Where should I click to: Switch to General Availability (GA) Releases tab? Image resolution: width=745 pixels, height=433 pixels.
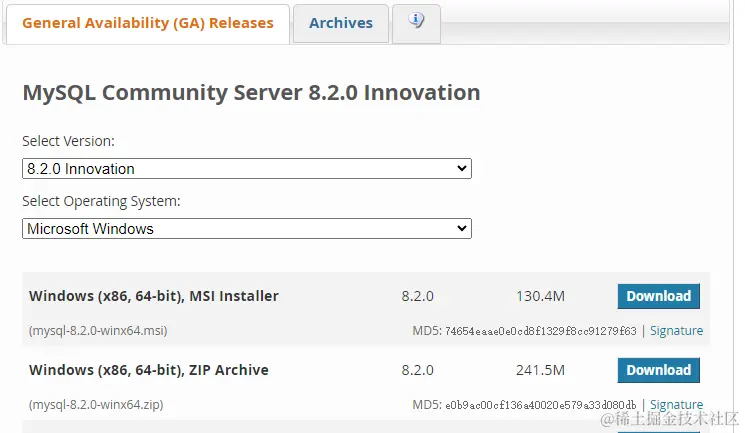148,23
